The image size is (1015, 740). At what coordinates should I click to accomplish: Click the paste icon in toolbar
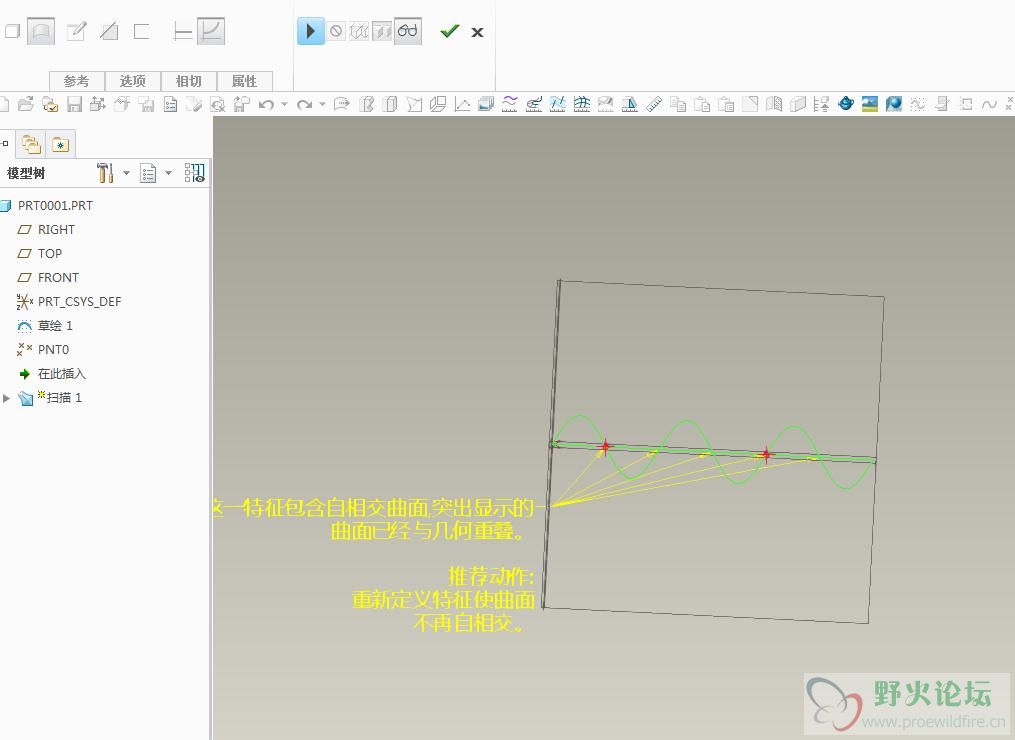coord(702,104)
